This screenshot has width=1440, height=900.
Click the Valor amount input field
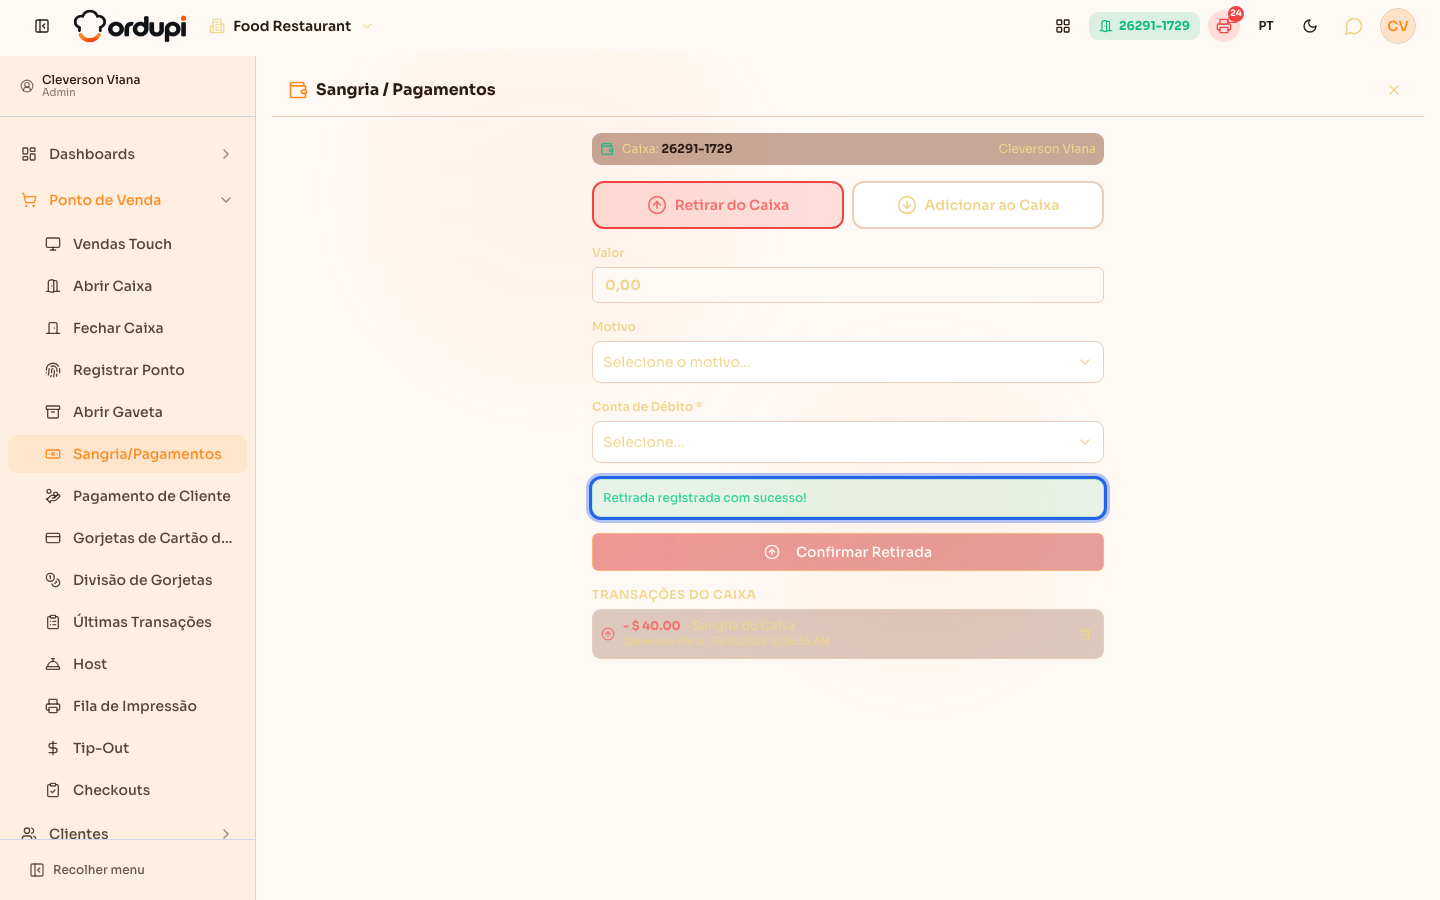[848, 285]
